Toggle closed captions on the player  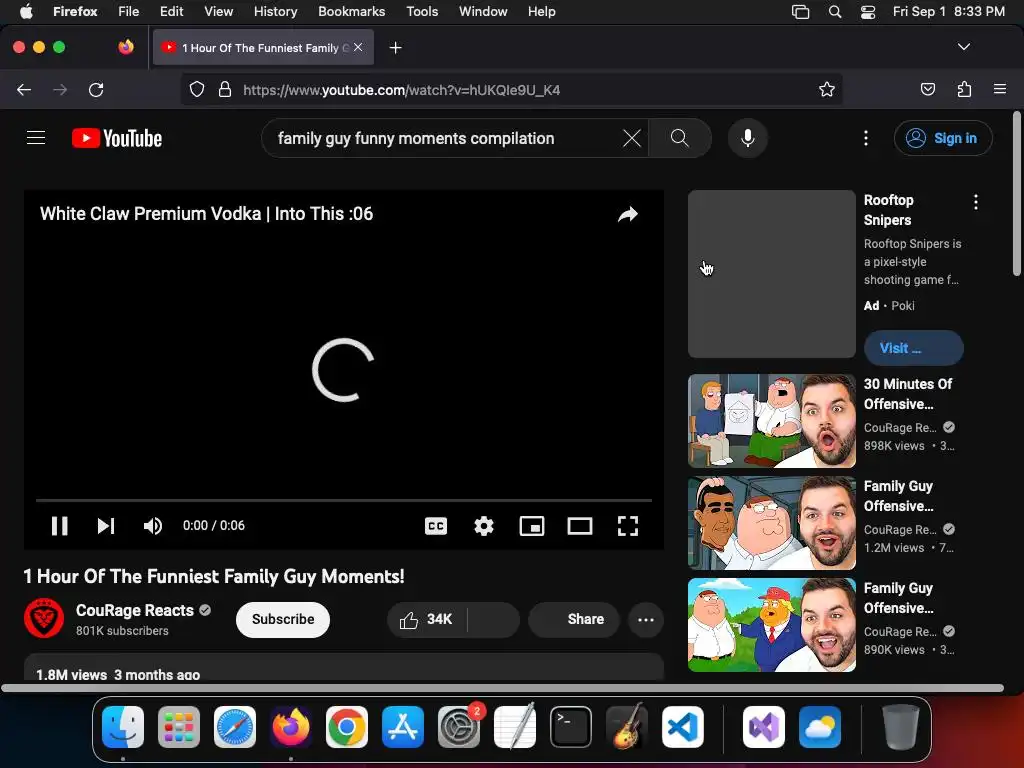436,526
